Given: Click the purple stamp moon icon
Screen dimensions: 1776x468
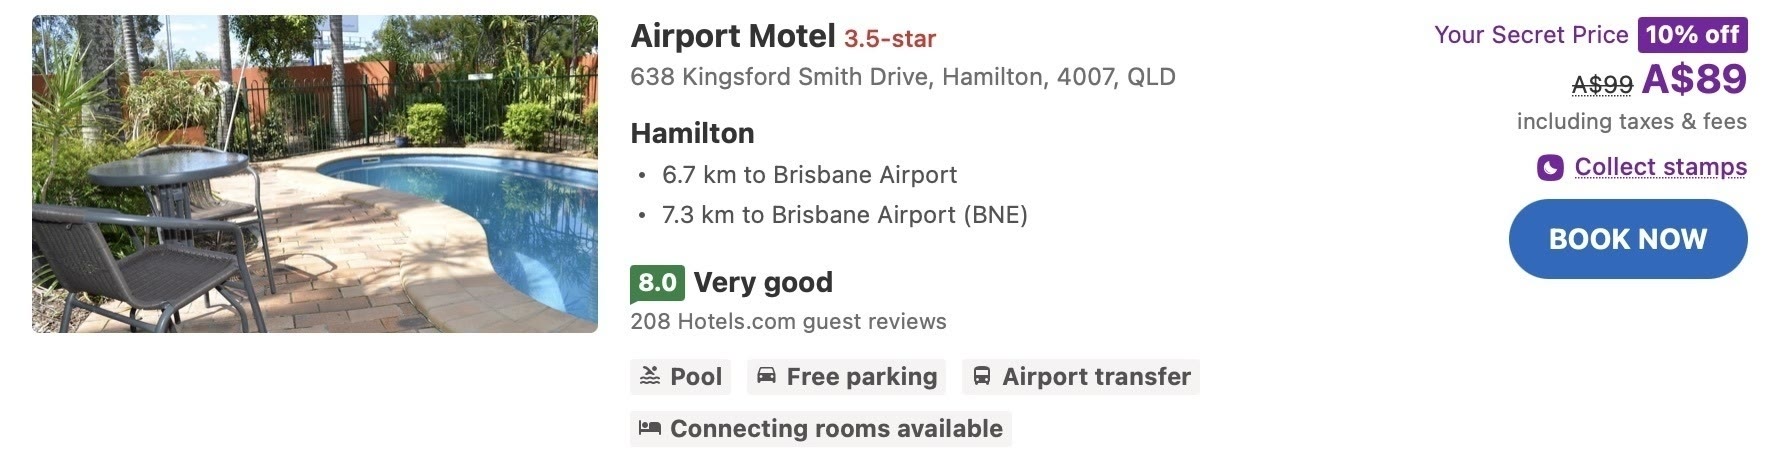Looking at the screenshot, I should [x=1550, y=167].
